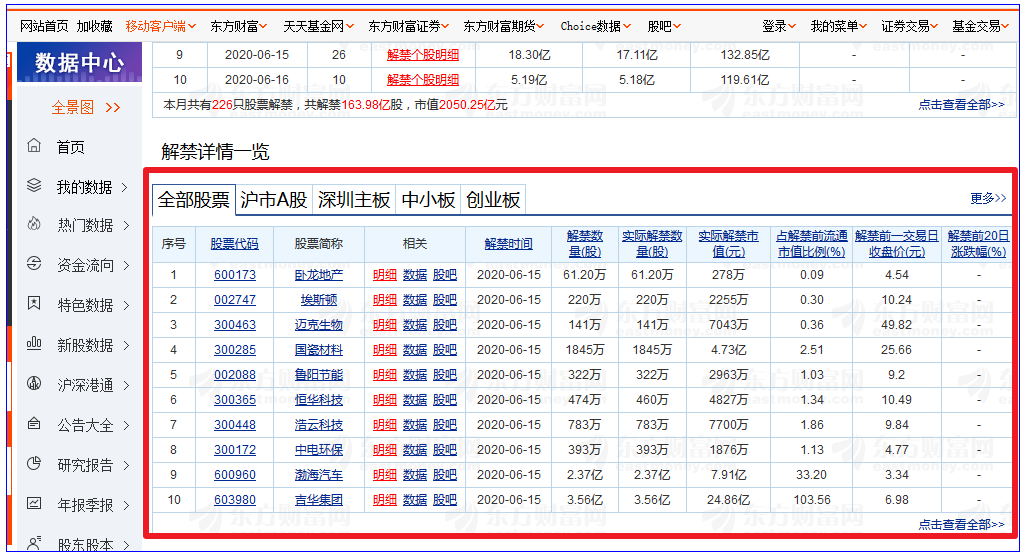
Task: Open stock code 002747 link
Action: tap(235, 300)
